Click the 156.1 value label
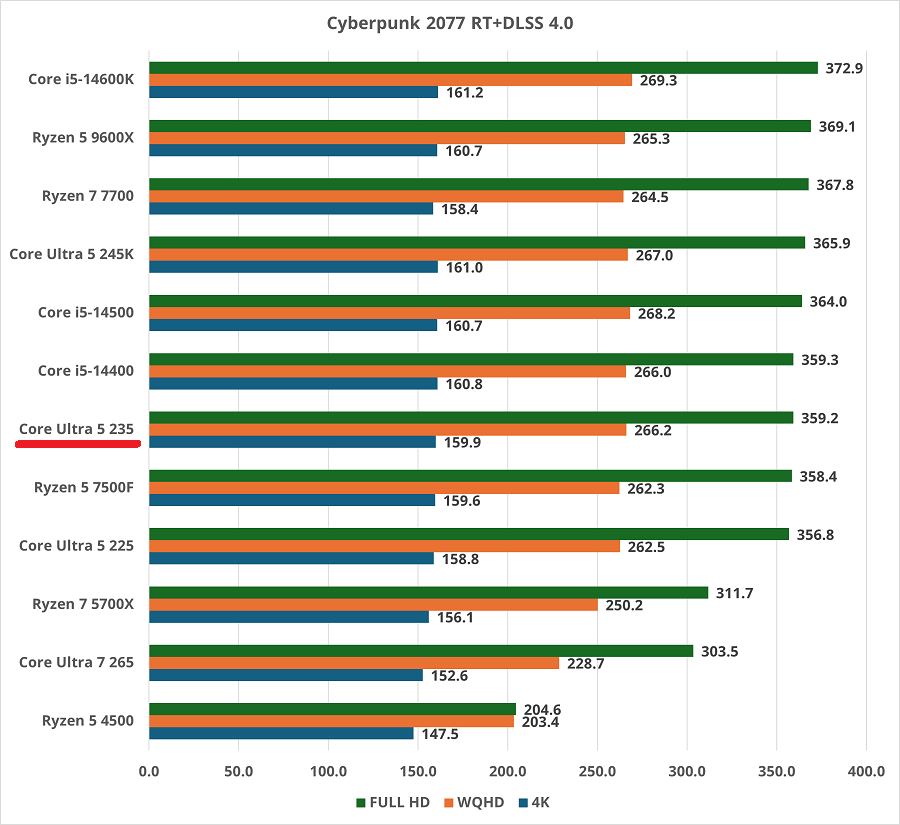Screen dimensions: 900x825 tap(455, 618)
